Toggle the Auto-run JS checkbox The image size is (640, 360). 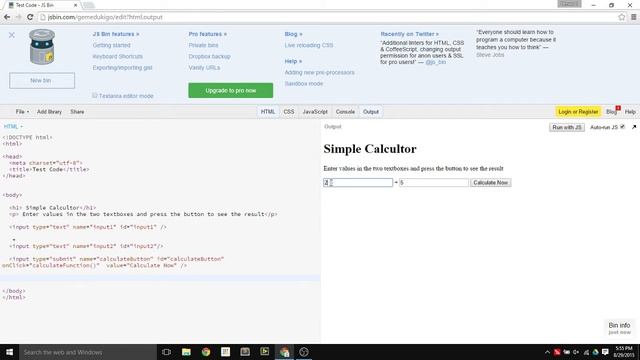(622, 127)
